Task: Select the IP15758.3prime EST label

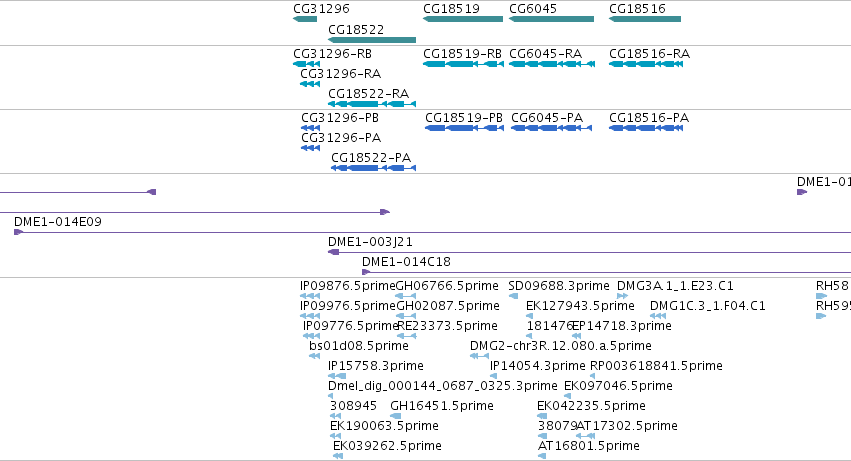Action: 376,367
